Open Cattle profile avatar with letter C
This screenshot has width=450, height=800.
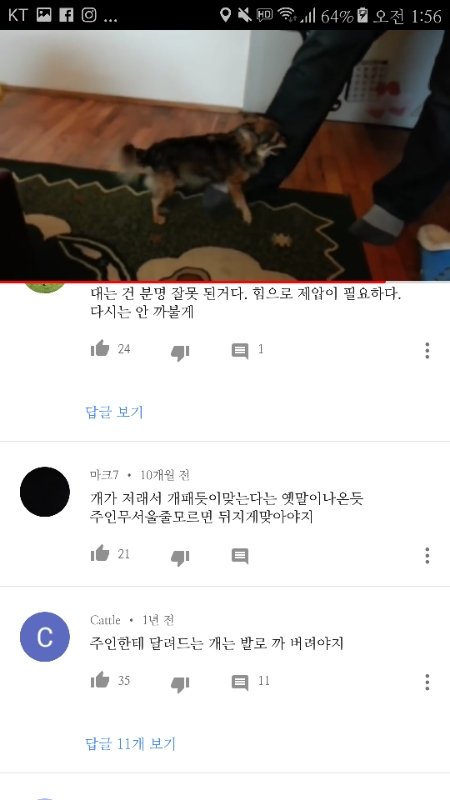[x=45, y=637]
